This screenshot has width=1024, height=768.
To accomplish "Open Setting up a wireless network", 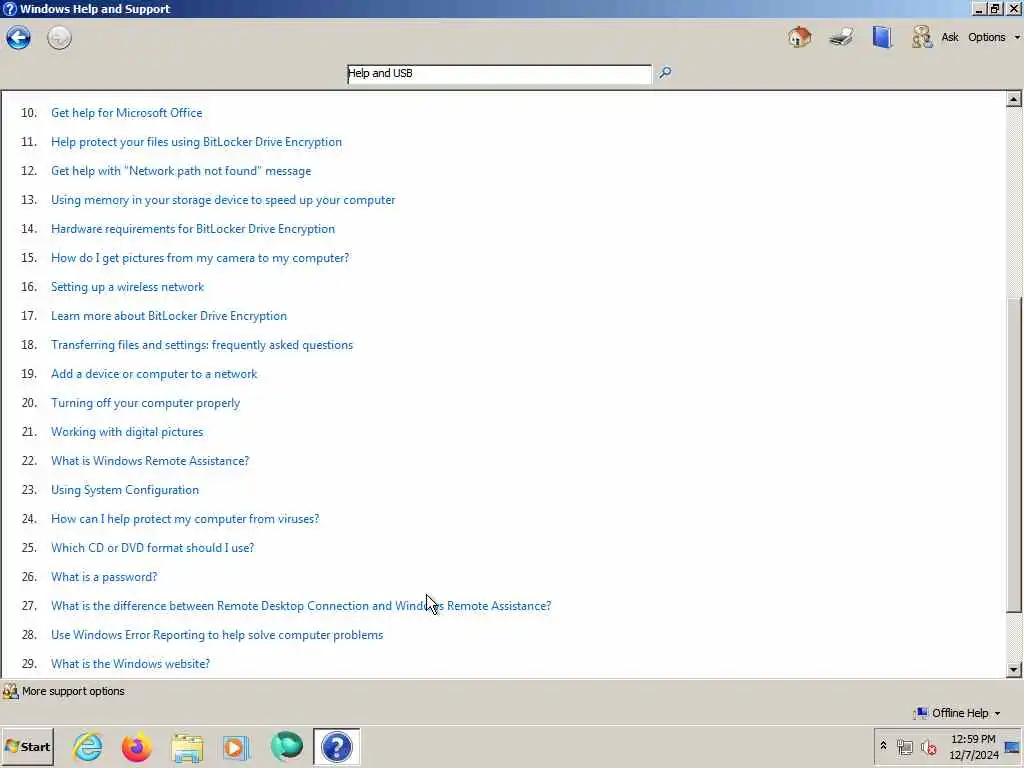I will pos(127,287).
